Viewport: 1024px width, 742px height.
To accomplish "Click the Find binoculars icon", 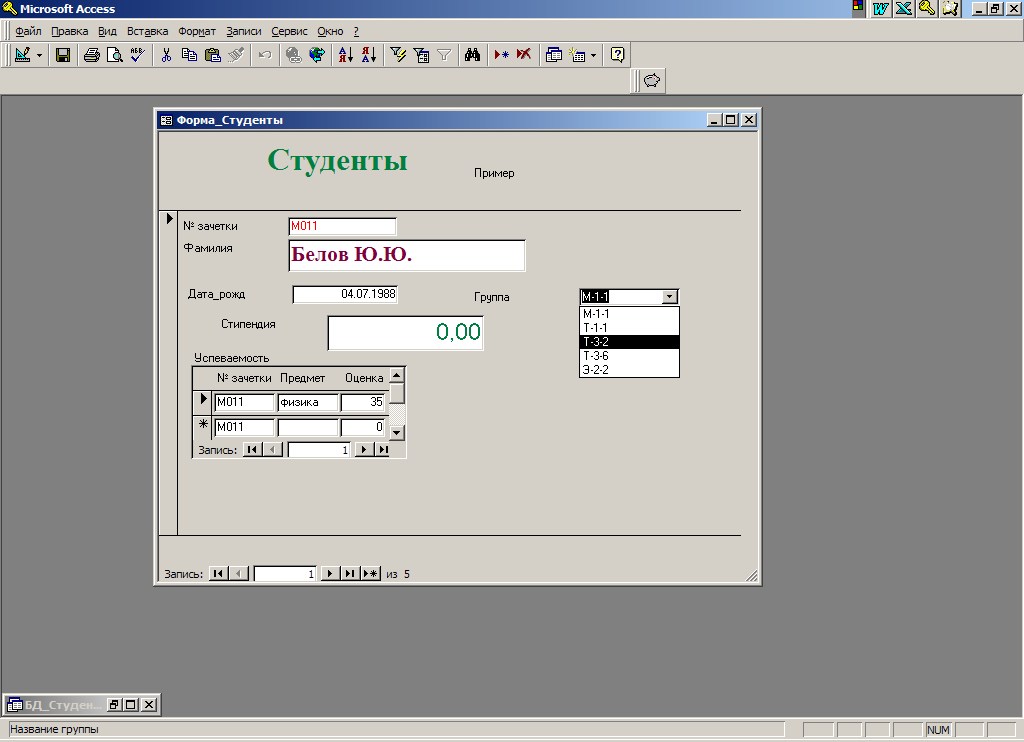I will (473, 55).
